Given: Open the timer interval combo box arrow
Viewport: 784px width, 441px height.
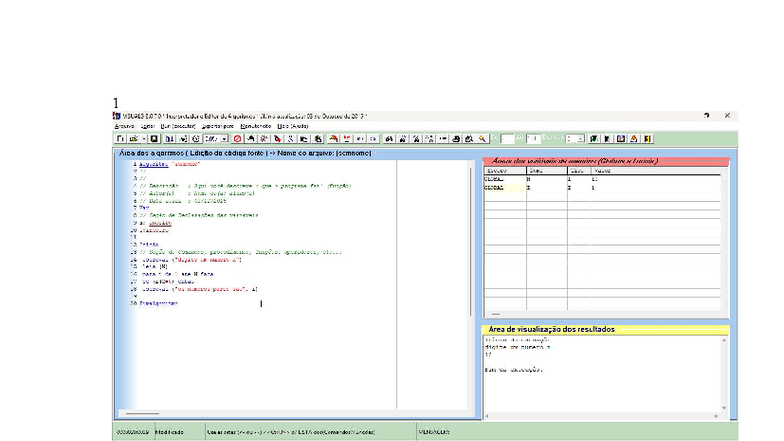Looking at the screenshot, I should coord(224,138).
